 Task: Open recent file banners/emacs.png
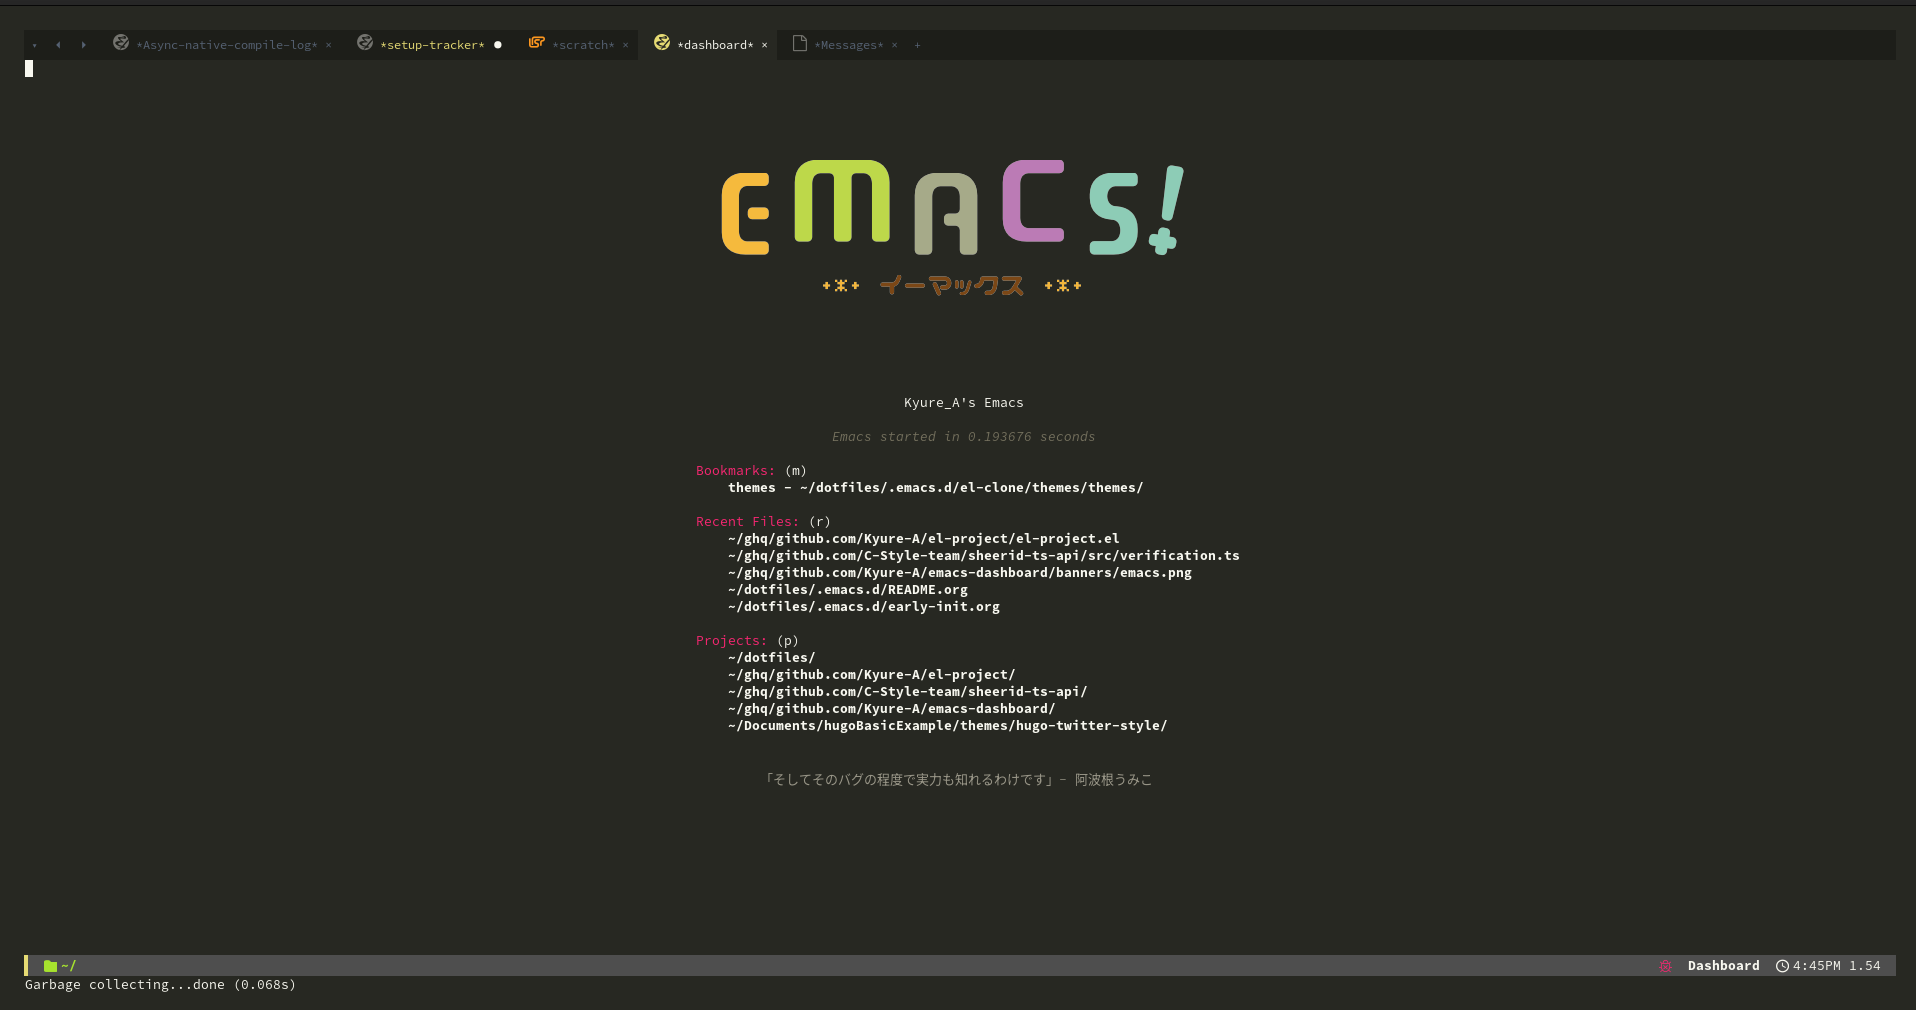point(960,573)
